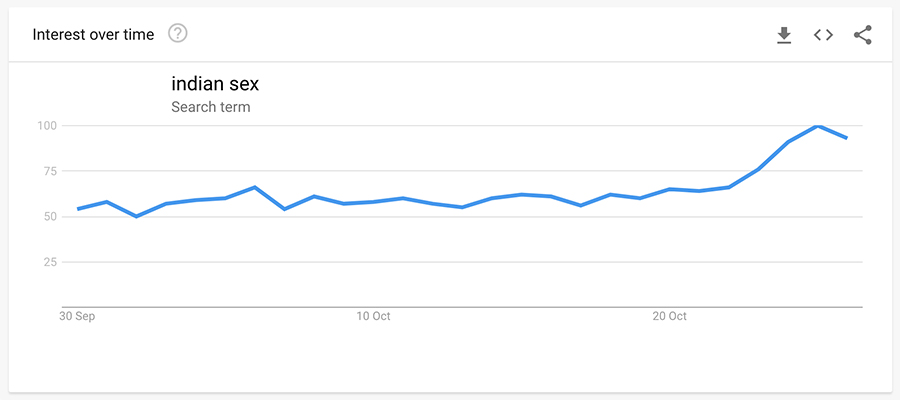This screenshot has width=900, height=400.
Task: Click the first data point of trend line
Action: [x=78, y=209]
